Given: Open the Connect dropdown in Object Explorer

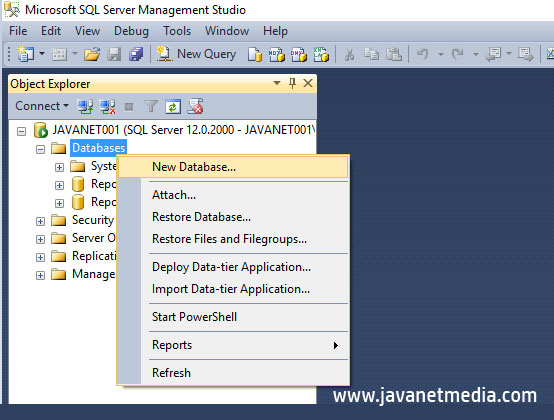Looking at the screenshot, I should [42, 106].
